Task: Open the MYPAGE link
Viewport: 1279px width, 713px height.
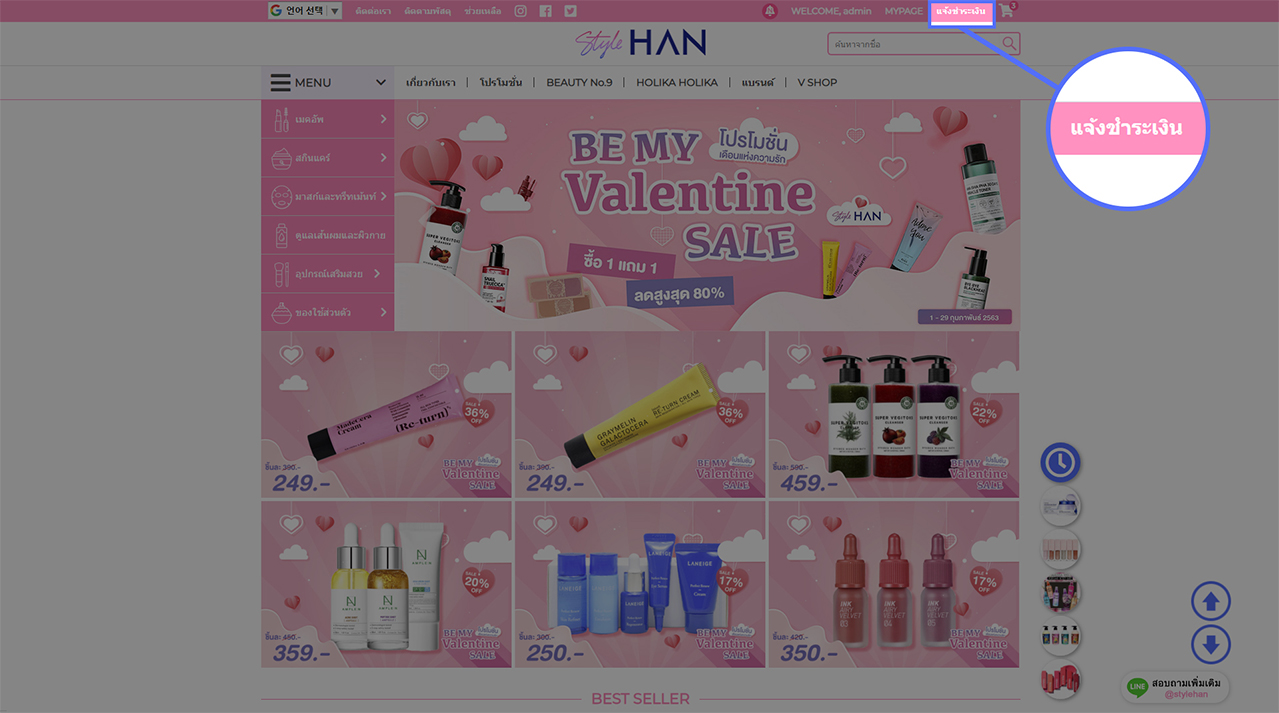Action: (x=904, y=11)
